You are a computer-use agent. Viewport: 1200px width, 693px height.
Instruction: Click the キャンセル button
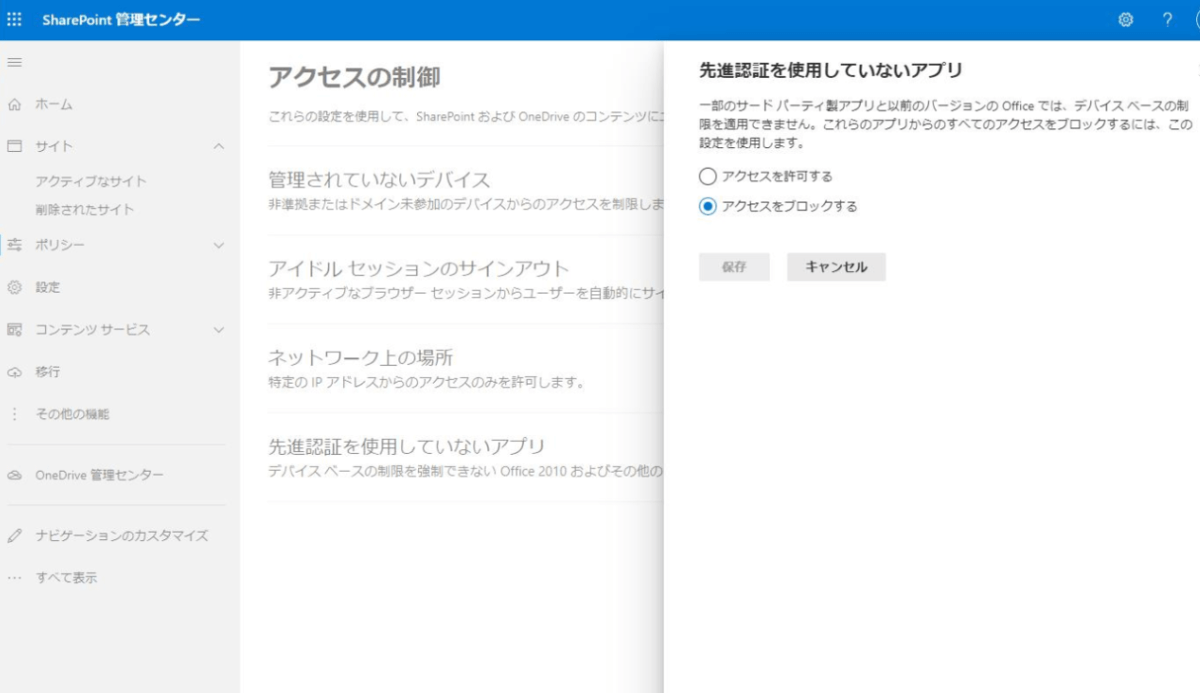pyautogui.click(x=836, y=267)
